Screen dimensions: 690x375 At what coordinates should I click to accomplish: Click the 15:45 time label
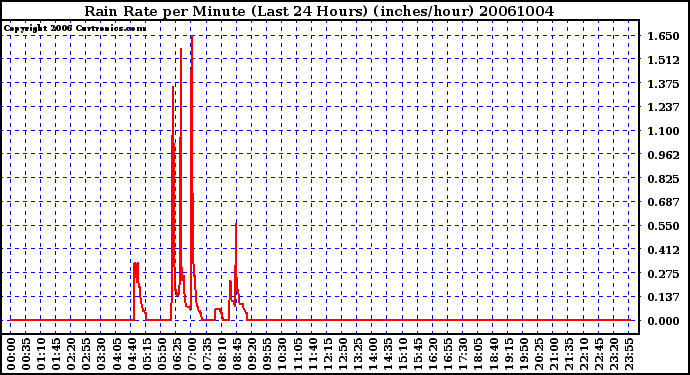pos(418,354)
